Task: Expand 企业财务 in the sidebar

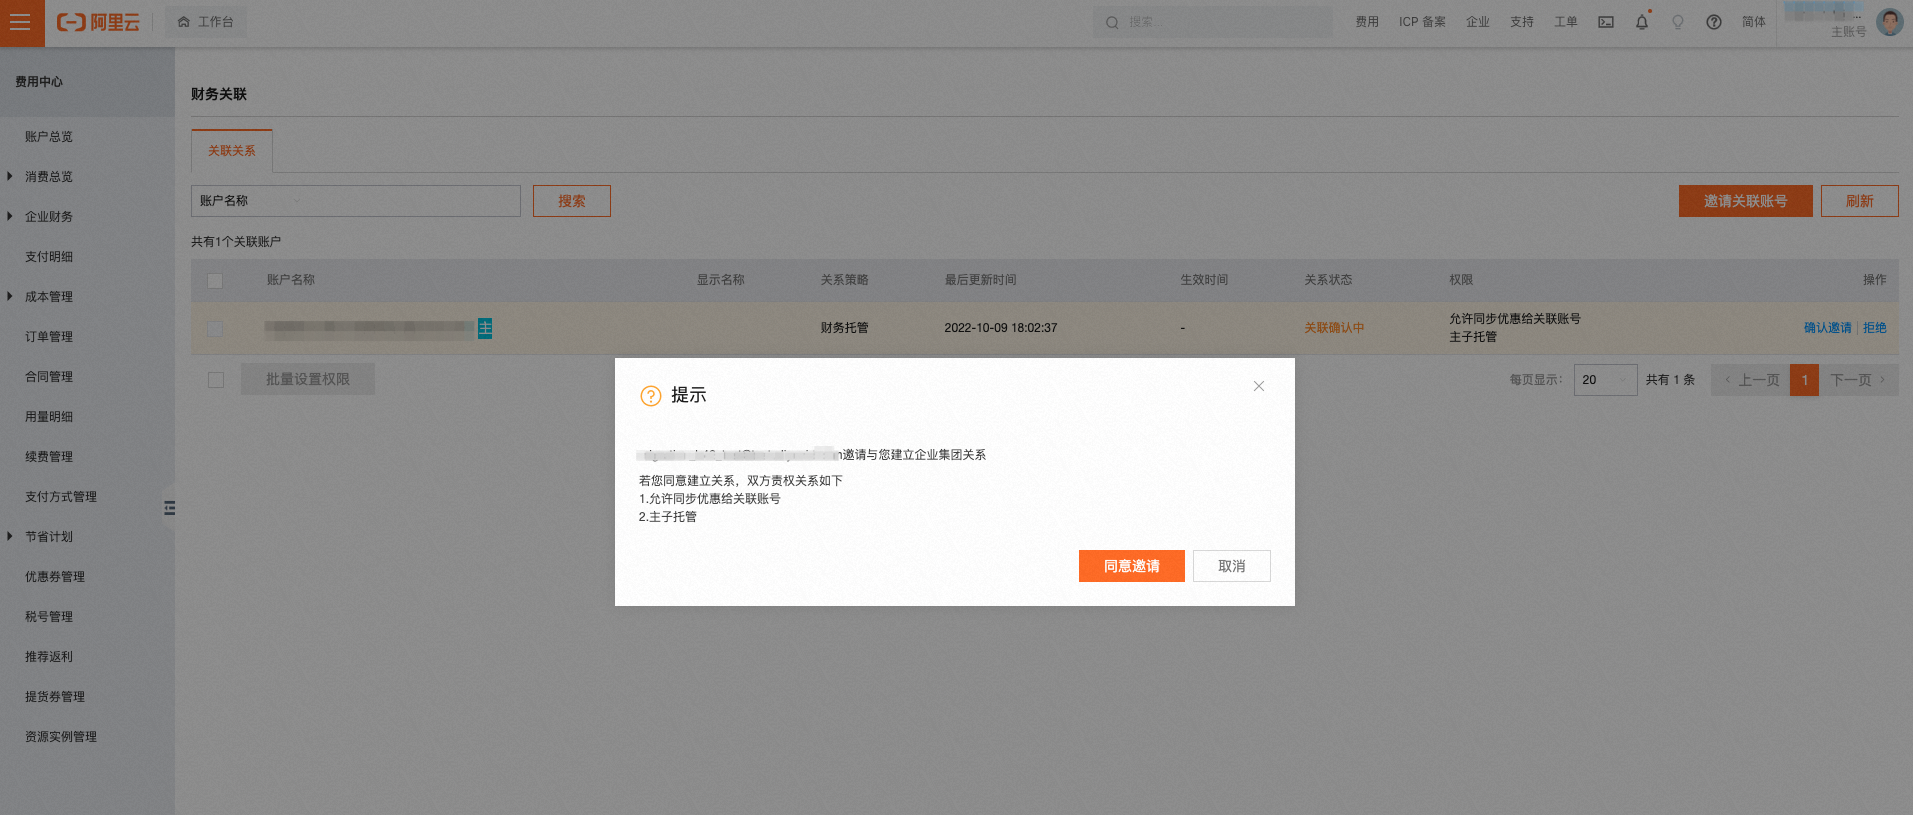Action: pos(49,217)
